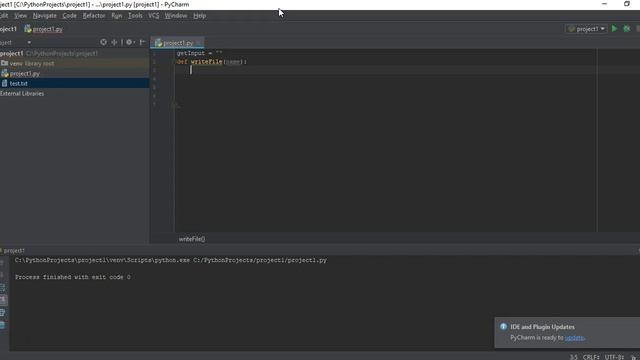The width and height of the screenshot is (640, 360).
Task: Open the VCS menu
Action: (153, 16)
